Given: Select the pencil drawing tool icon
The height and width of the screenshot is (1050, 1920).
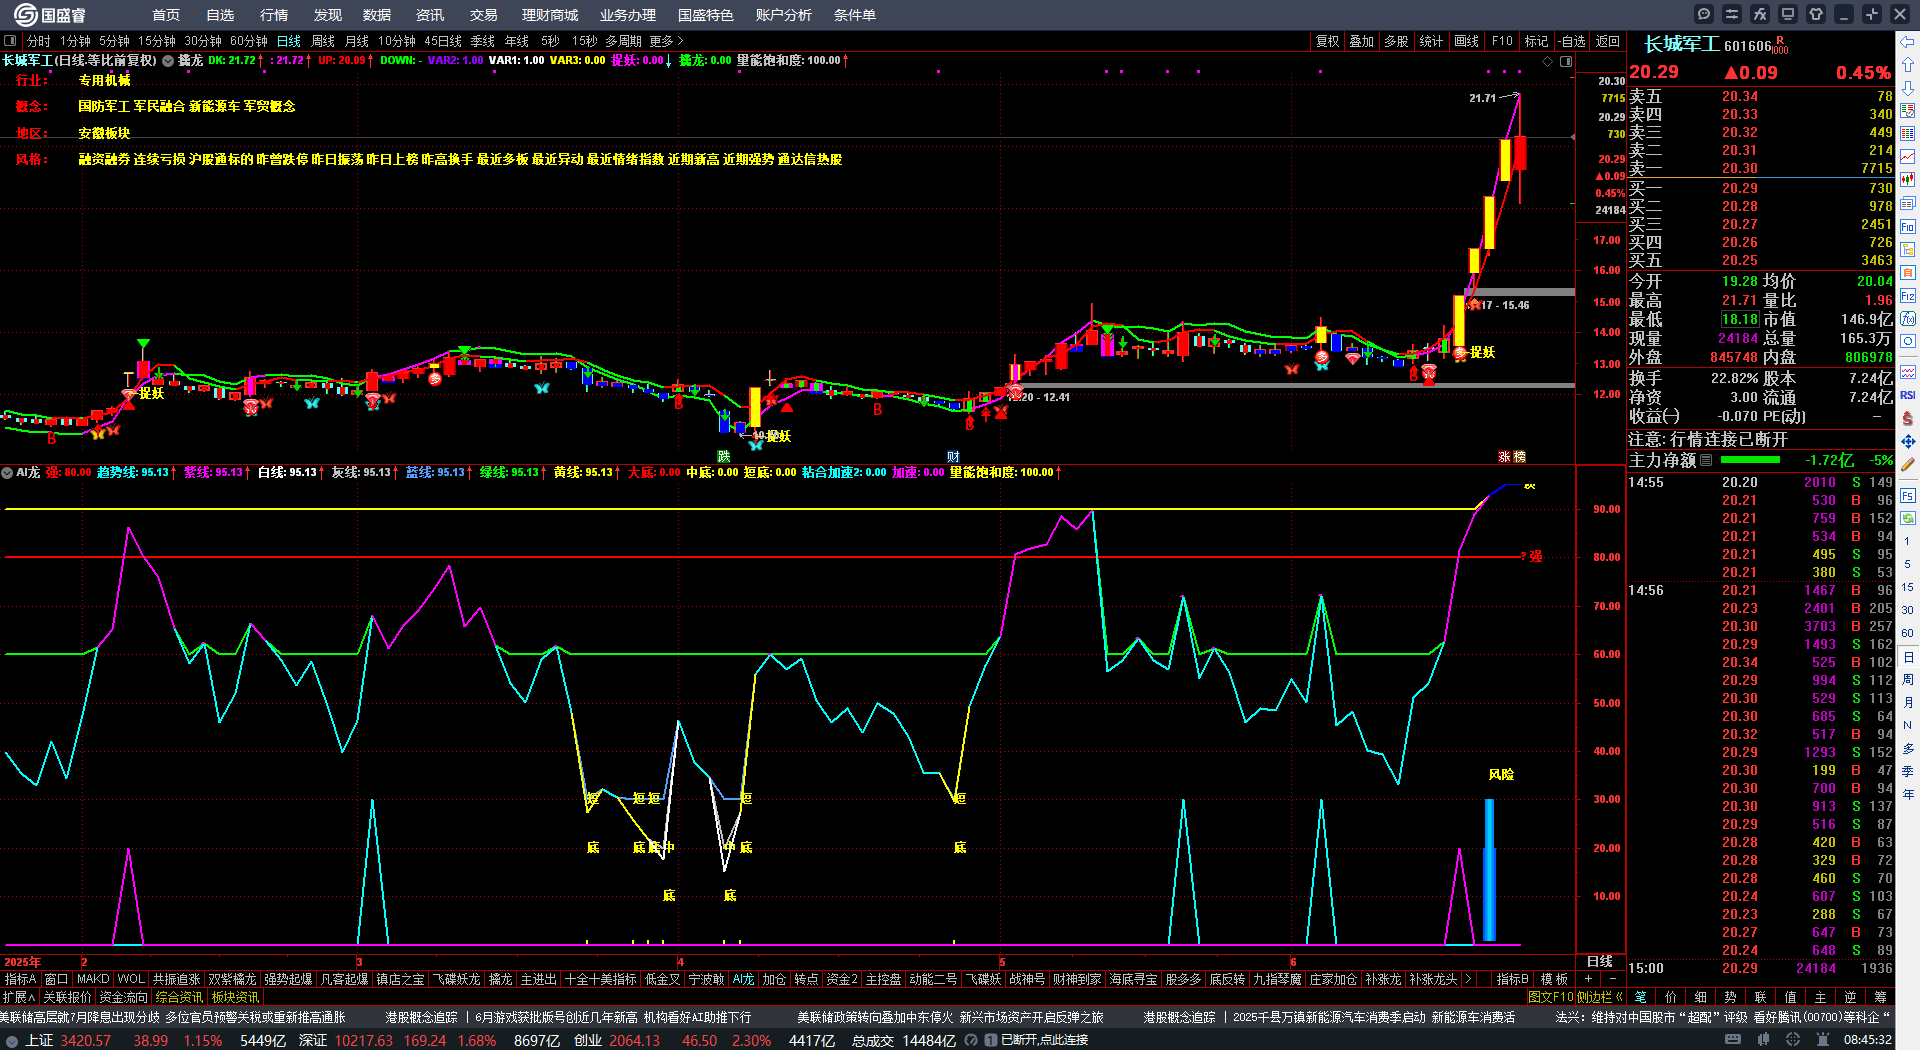Looking at the screenshot, I should (1908, 464).
